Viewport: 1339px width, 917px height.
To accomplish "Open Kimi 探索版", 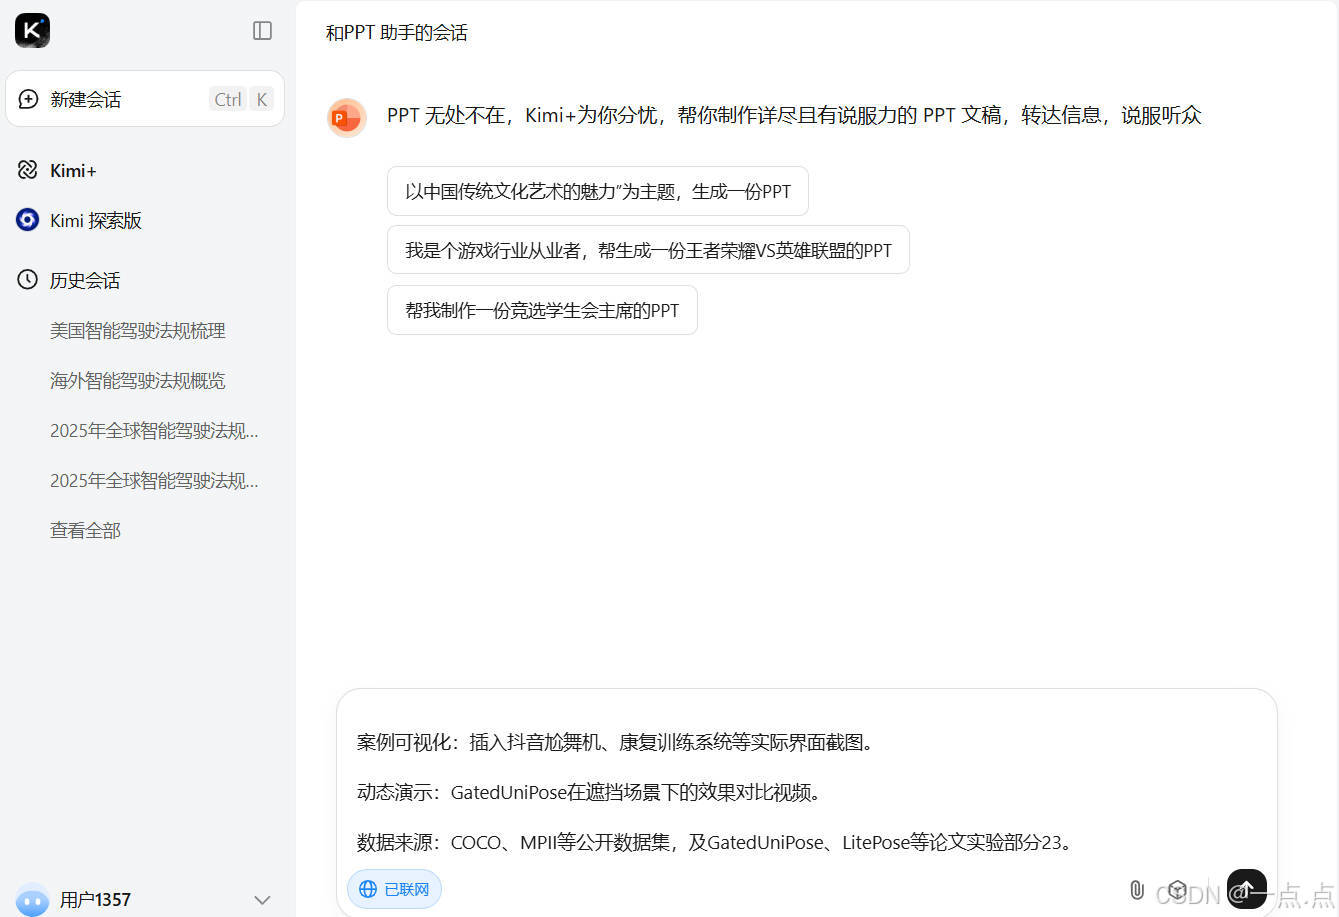I will tap(96, 221).
